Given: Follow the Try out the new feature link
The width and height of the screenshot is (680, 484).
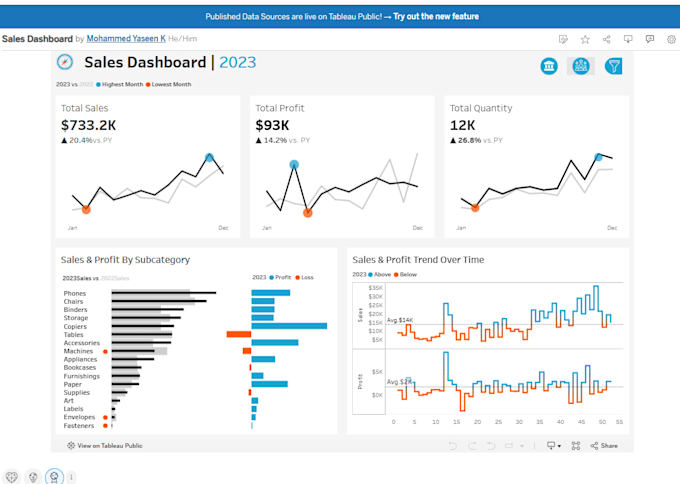Looking at the screenshot, I should pos(436,16).
